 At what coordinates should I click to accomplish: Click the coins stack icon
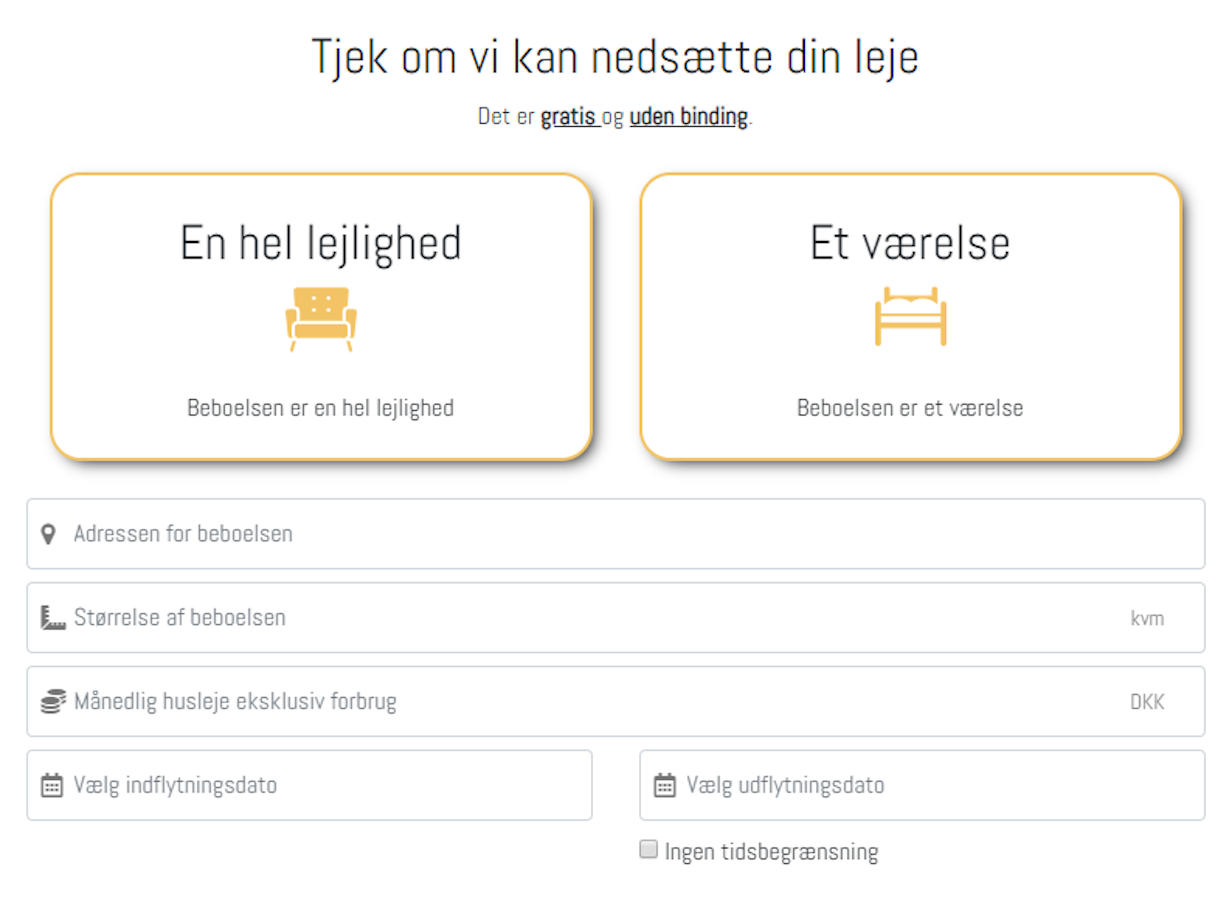tap(52, 702)
